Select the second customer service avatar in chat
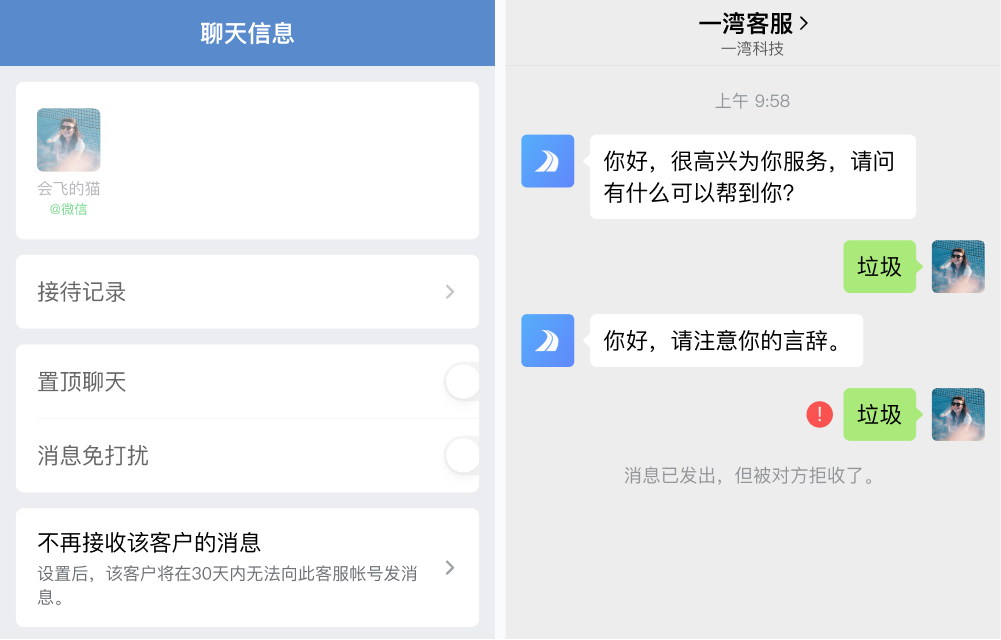The image size is (1001, 640). click(x=547, y=340)
